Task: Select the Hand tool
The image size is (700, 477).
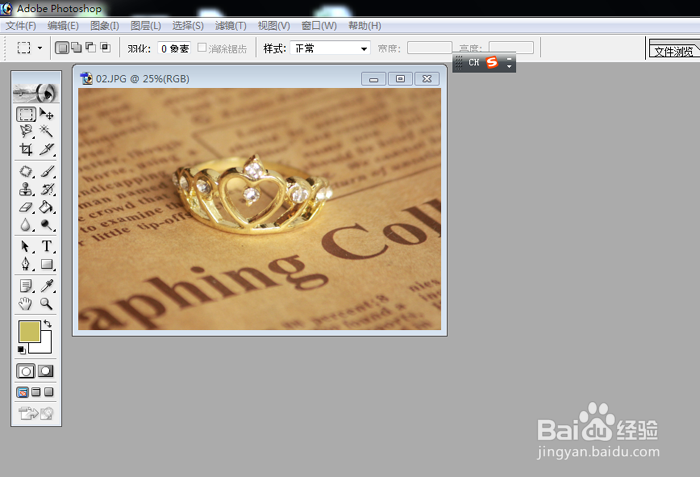Action: tap(26, 304)
